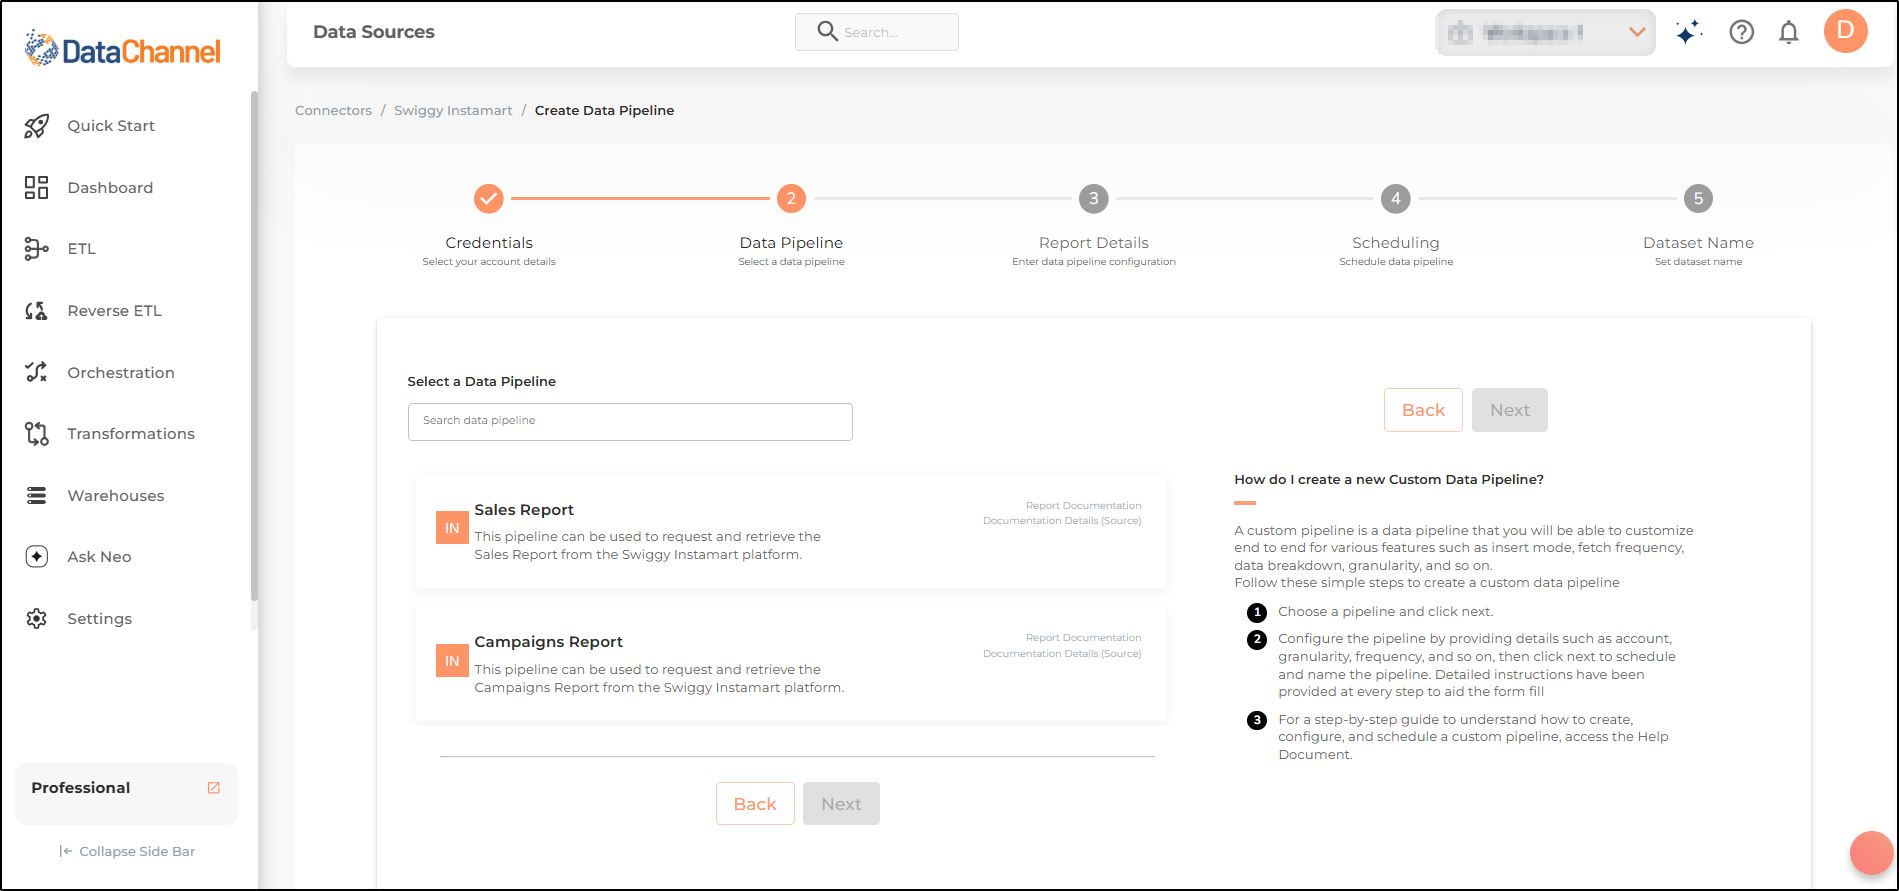1899x891 pixels.
Task: Click the Ask Neo sidebar label
Action: tap(99, 557)
